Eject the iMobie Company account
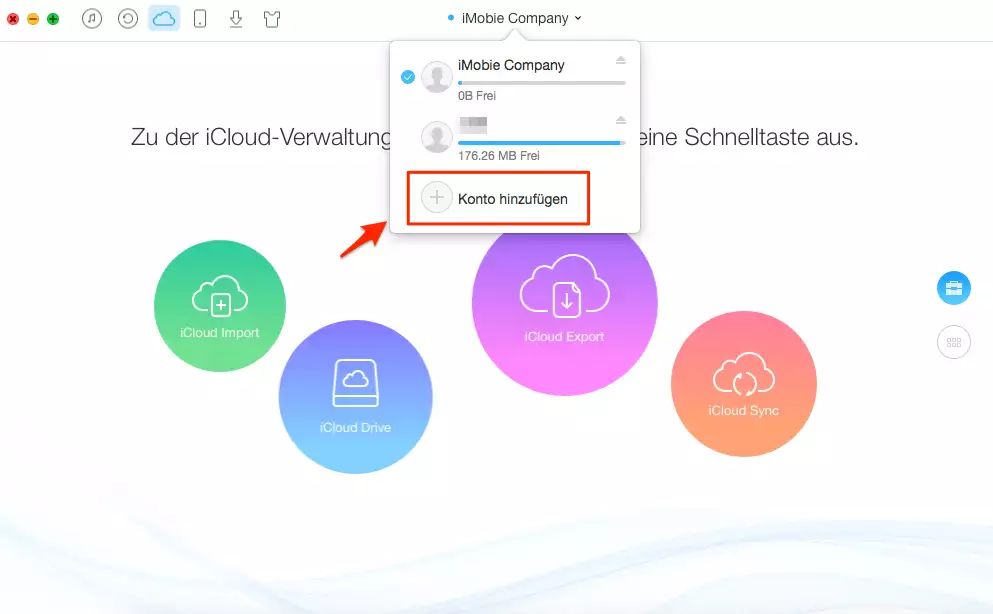The image size is (993, 614). point(620,61)
